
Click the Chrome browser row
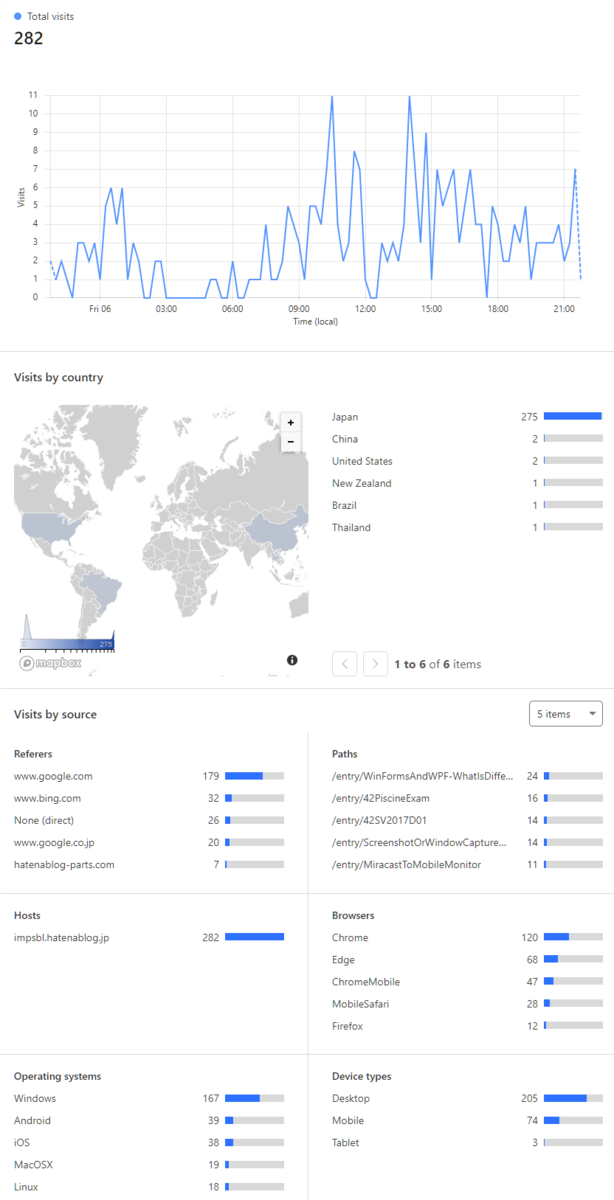pyautogui.click(x=467, y=937)
